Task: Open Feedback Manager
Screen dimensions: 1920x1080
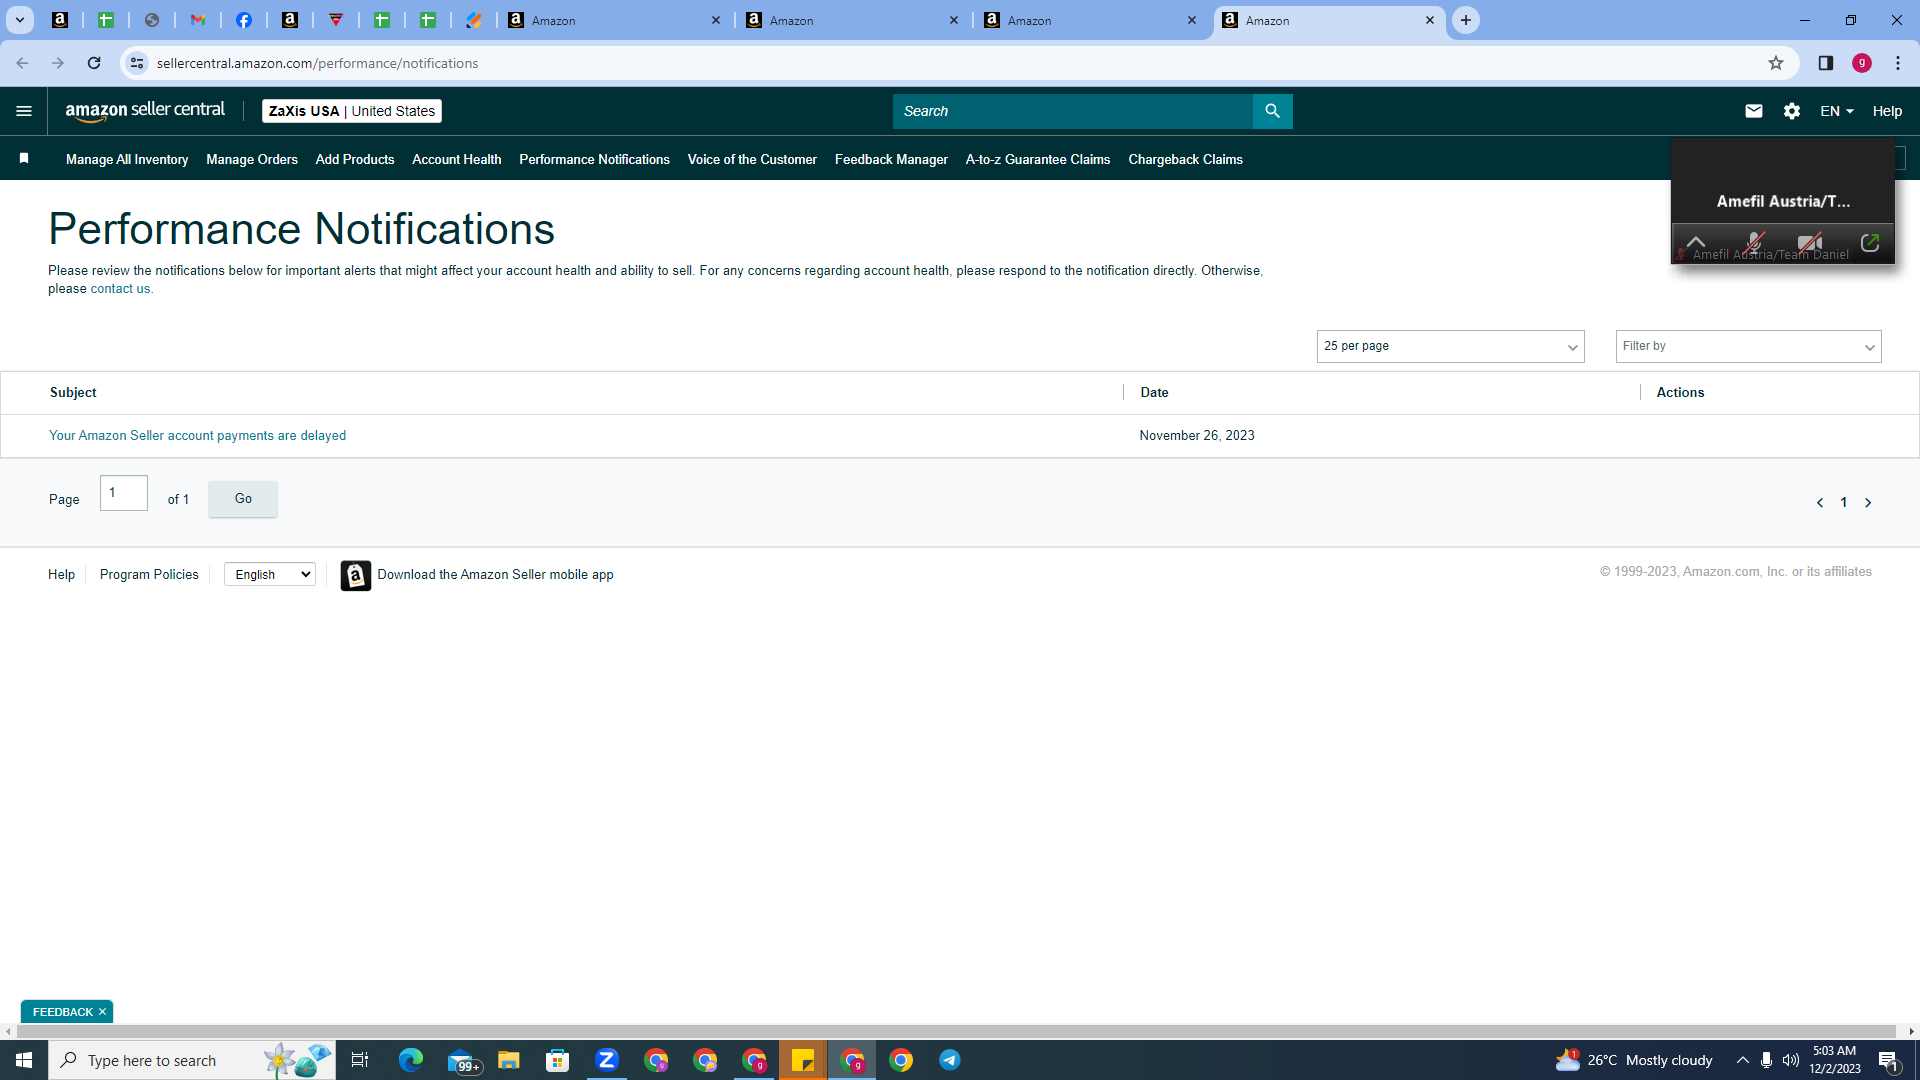Action: (x=891, y=159)
